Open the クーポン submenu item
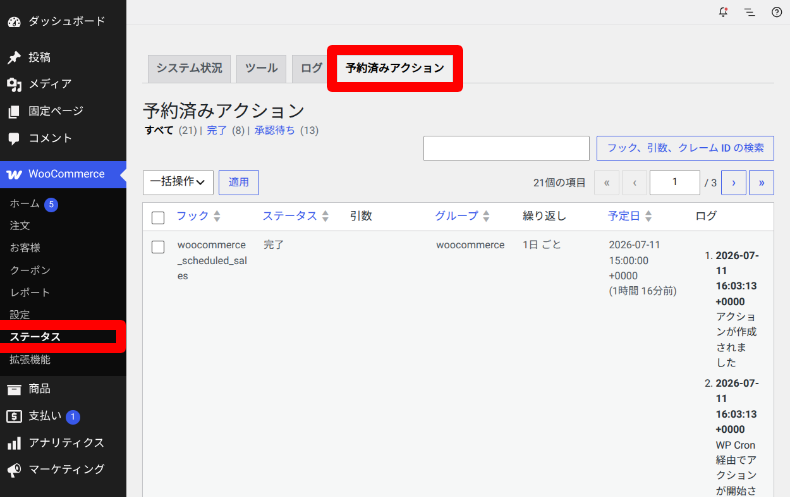 (x=30, y=270)
